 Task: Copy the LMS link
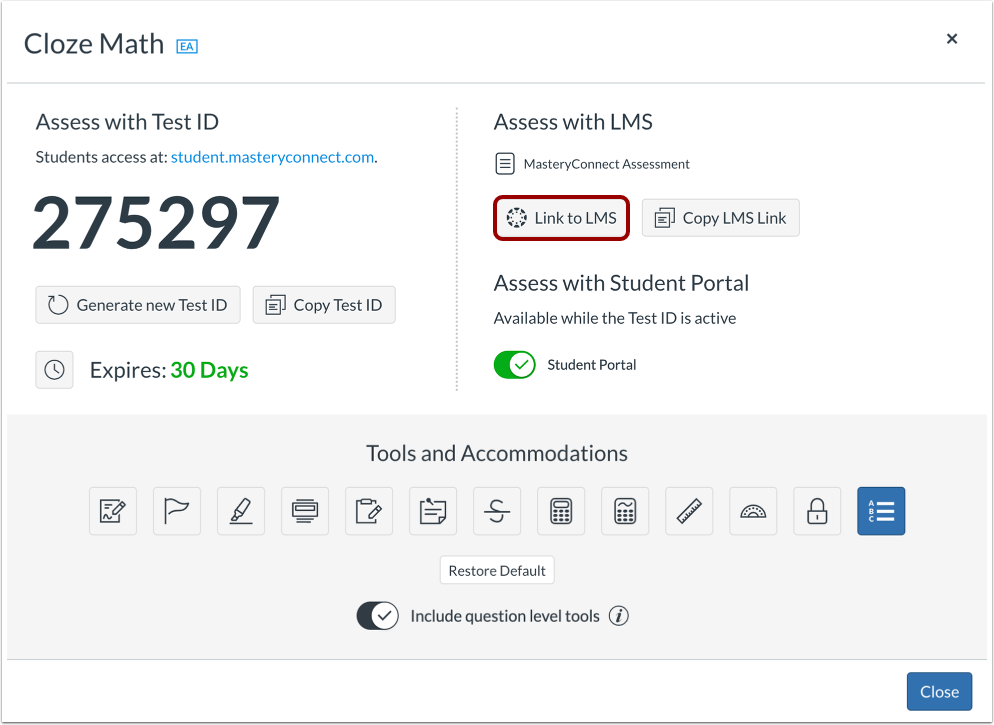coord(720,217)
